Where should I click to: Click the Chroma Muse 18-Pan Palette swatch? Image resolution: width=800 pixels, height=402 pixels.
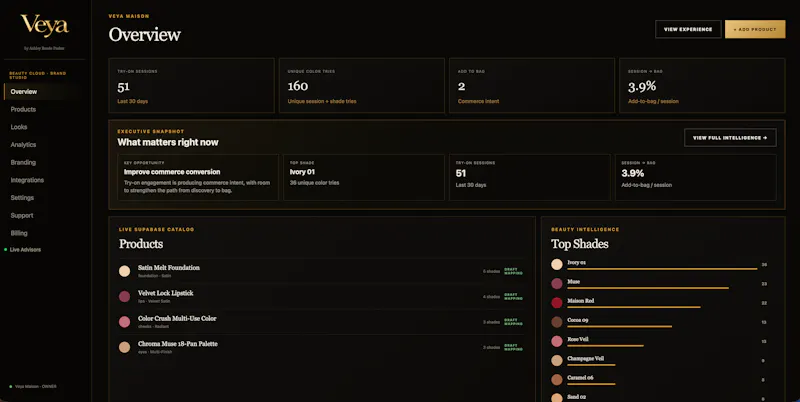[x=124, y=347]
